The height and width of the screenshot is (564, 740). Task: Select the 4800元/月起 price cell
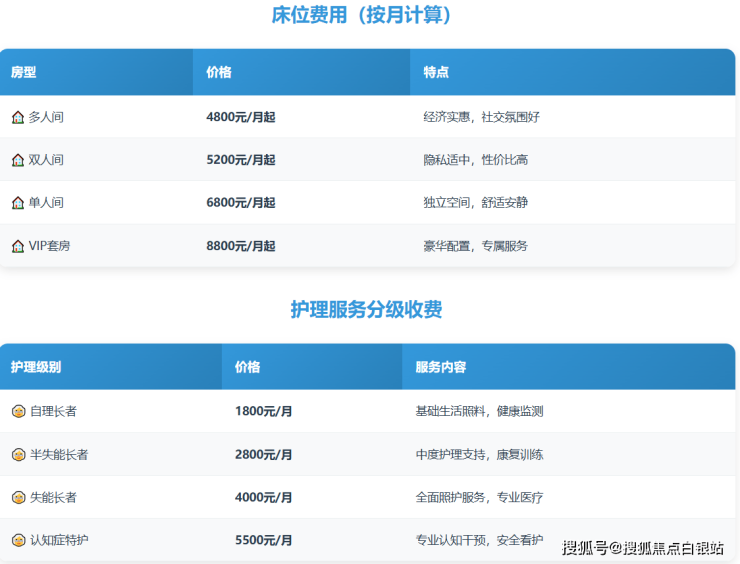(x=240, y=117)
